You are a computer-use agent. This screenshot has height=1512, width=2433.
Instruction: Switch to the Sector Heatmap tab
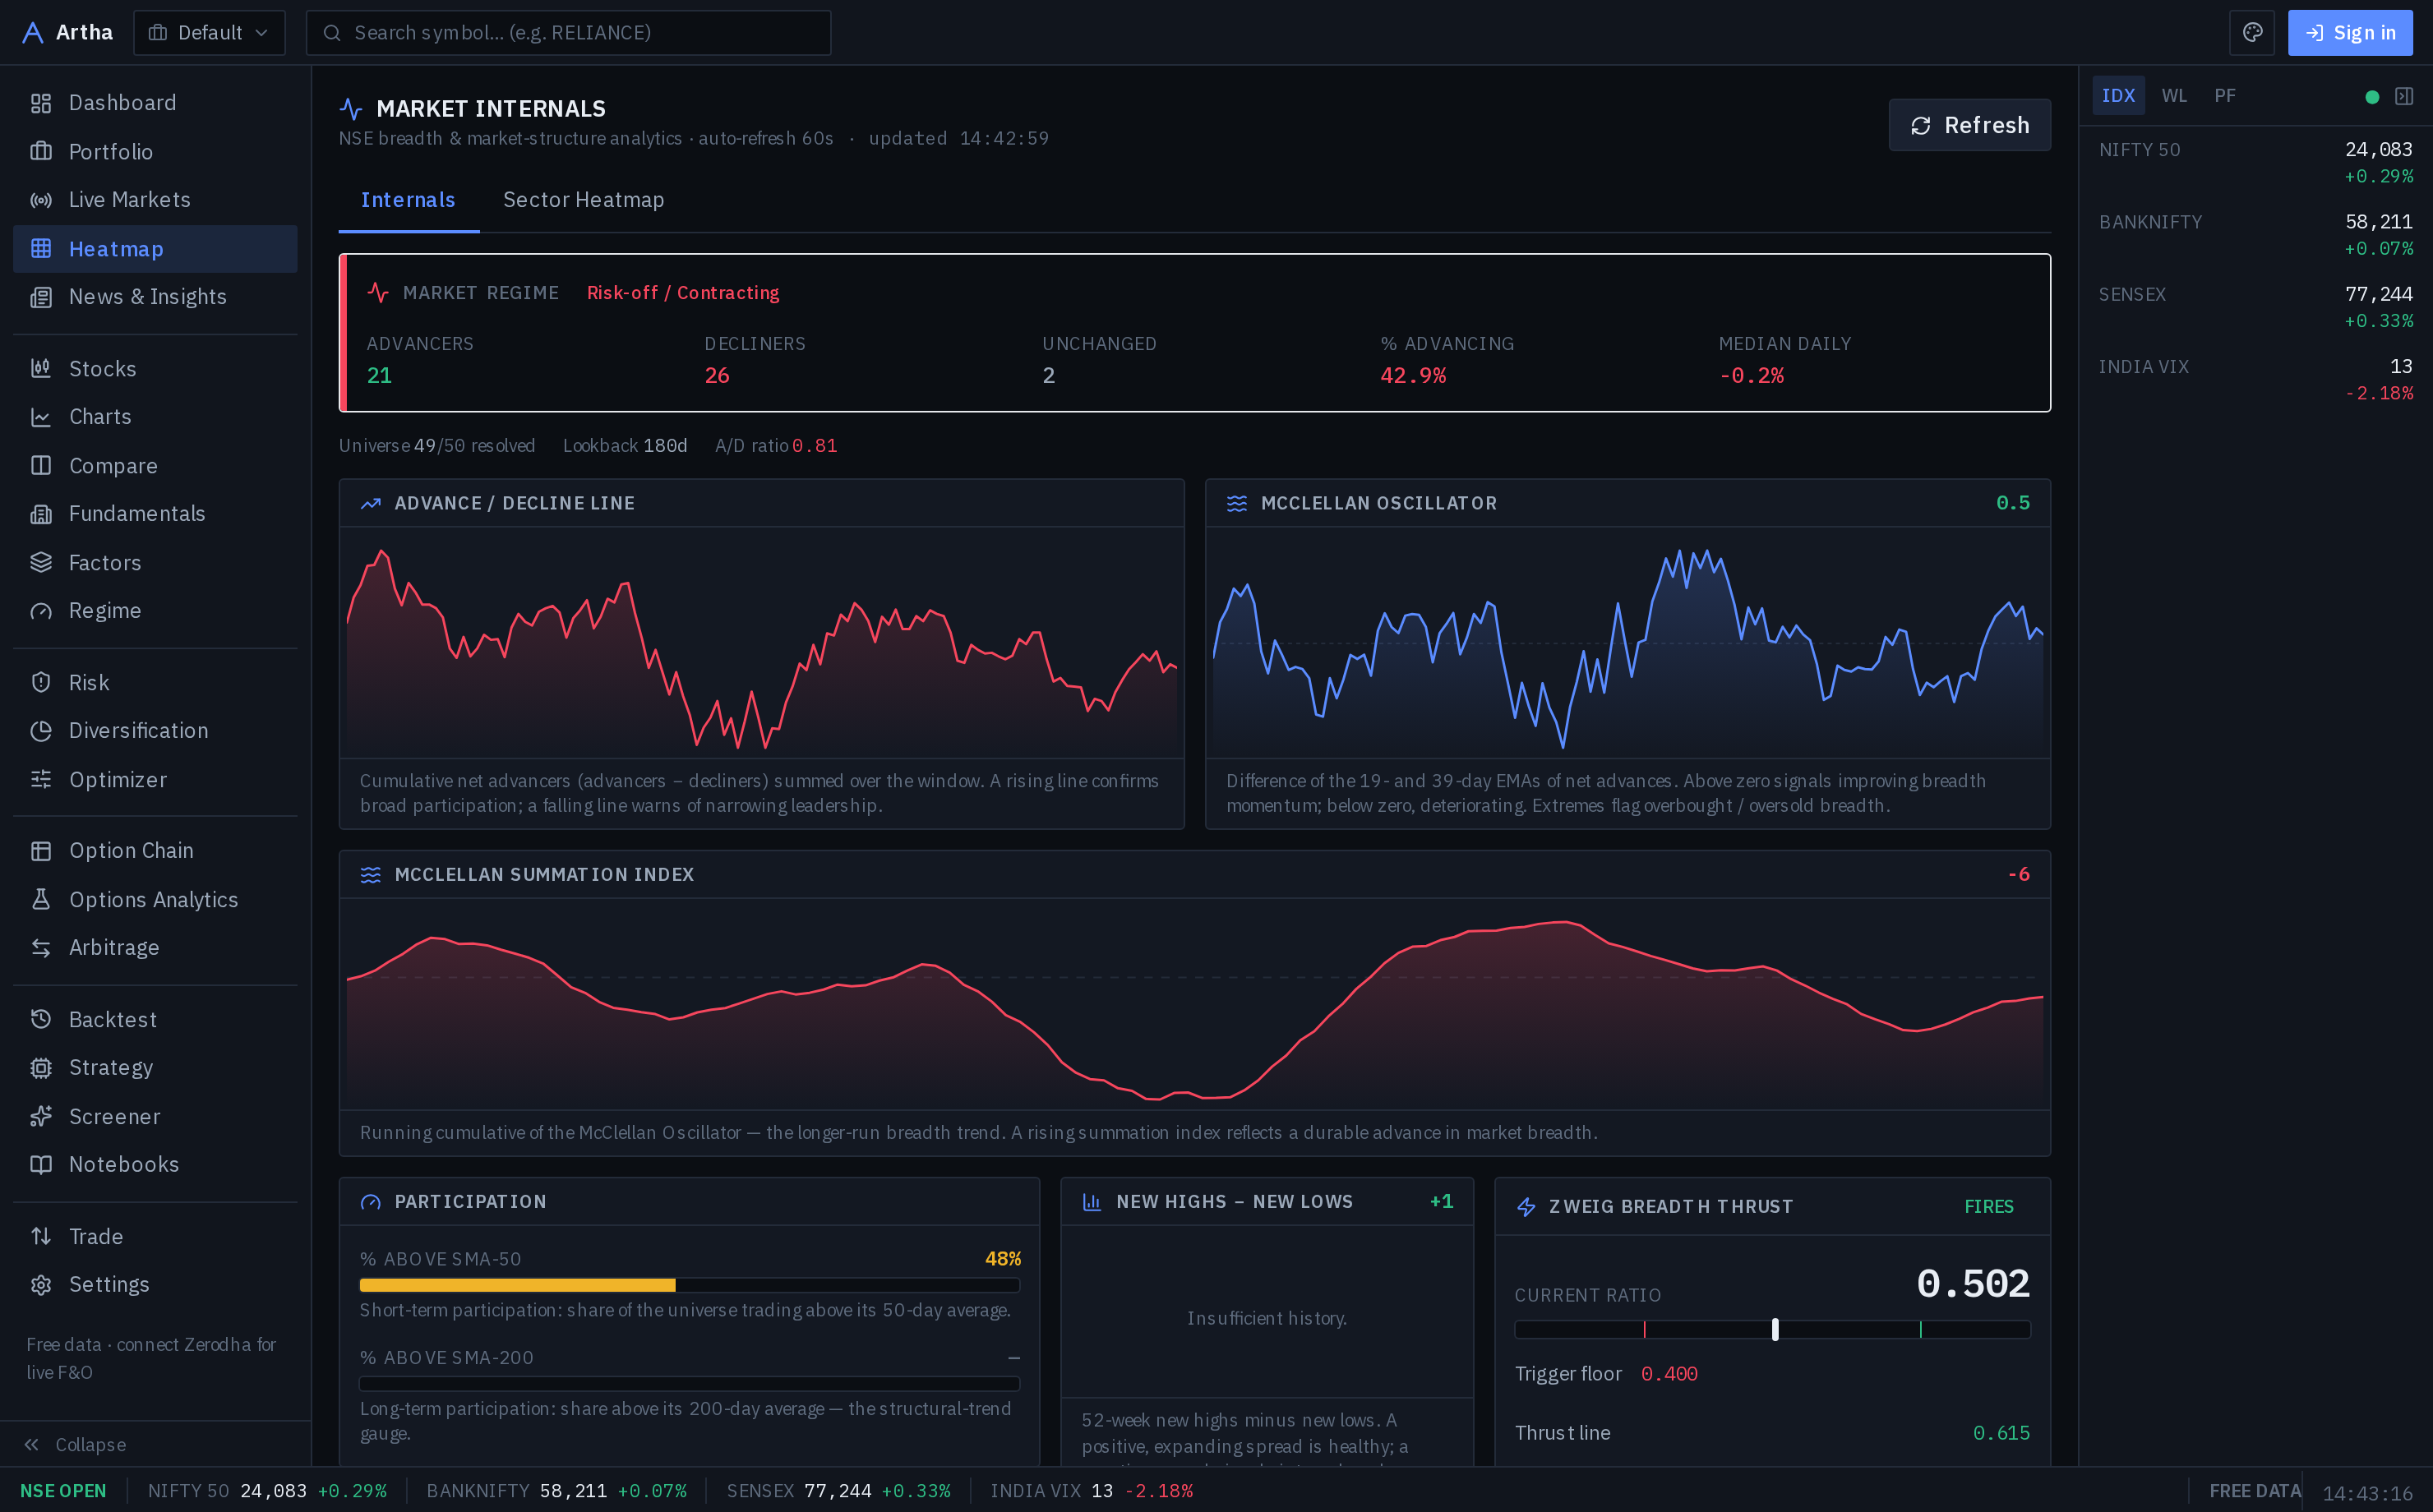click(583, 200)
